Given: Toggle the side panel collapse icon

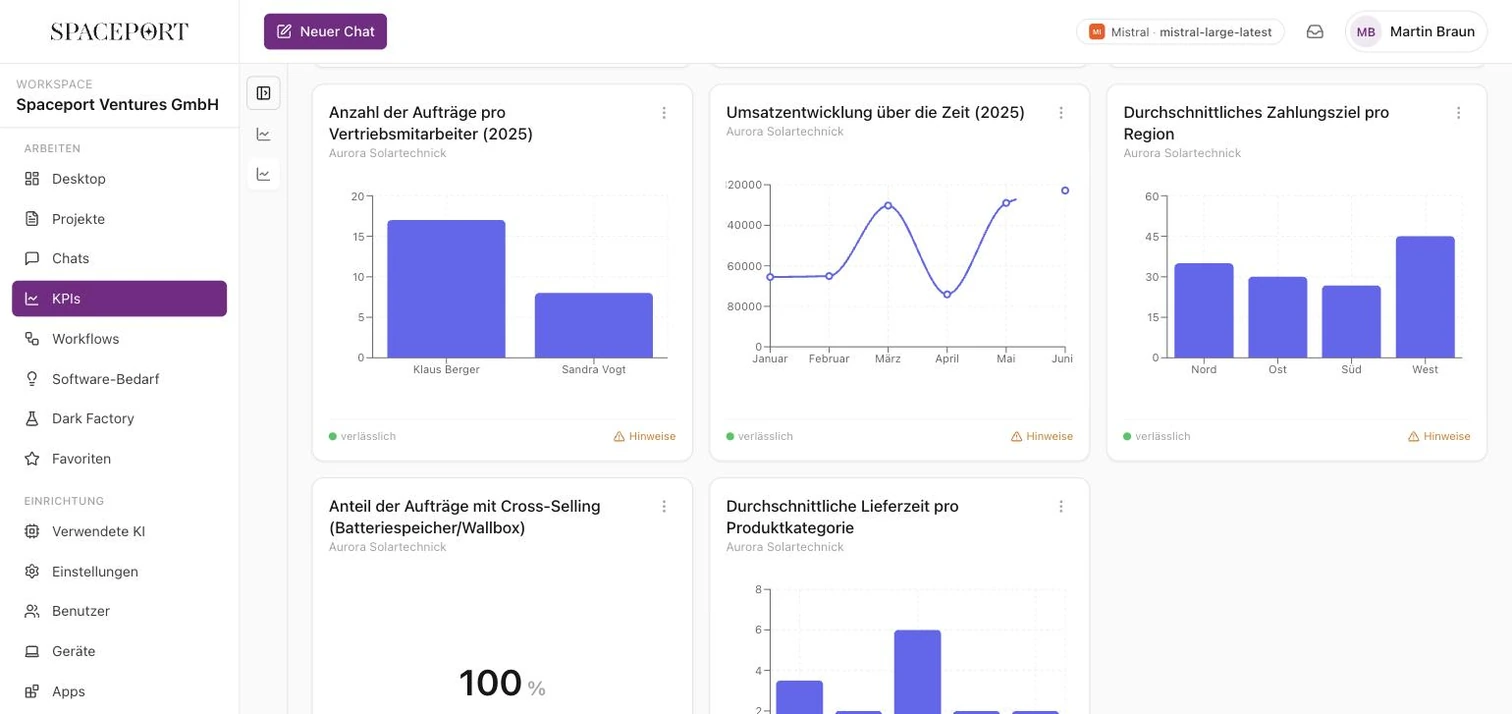Looking at the screenshot, I should click(263, 93).
